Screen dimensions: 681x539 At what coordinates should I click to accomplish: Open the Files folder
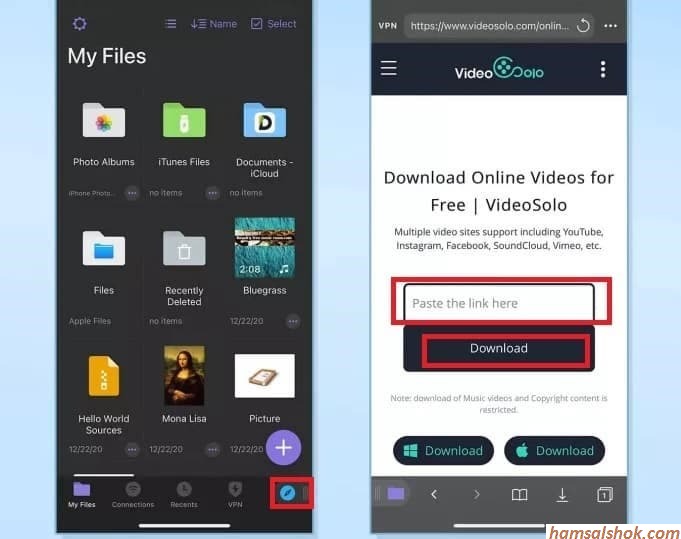[x=104, y=248]
